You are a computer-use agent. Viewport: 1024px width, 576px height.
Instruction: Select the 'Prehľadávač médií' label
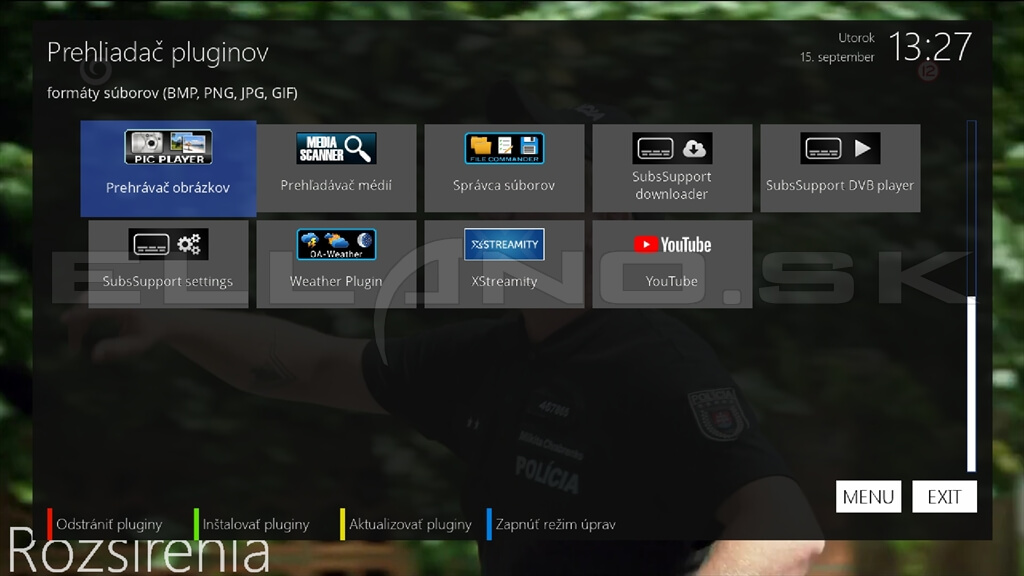point(336,185)
